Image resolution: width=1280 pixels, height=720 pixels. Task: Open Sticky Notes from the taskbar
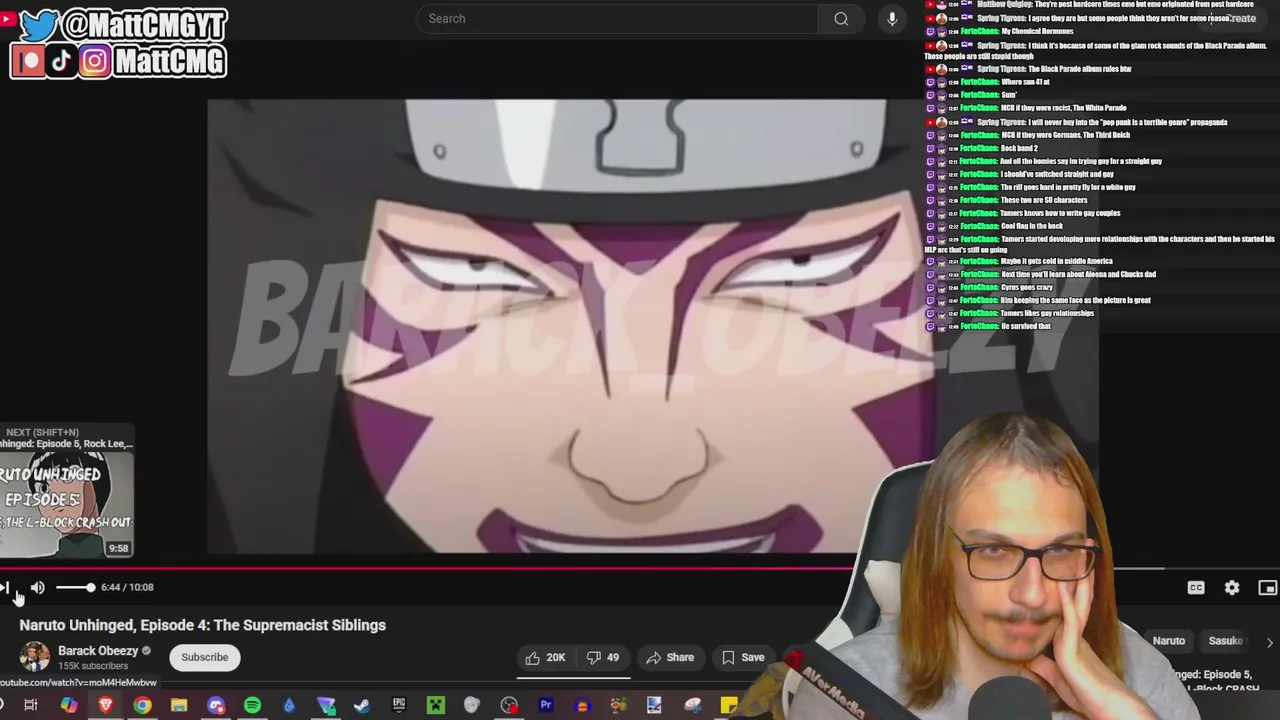pyautogui.click(x=729, y=705)
